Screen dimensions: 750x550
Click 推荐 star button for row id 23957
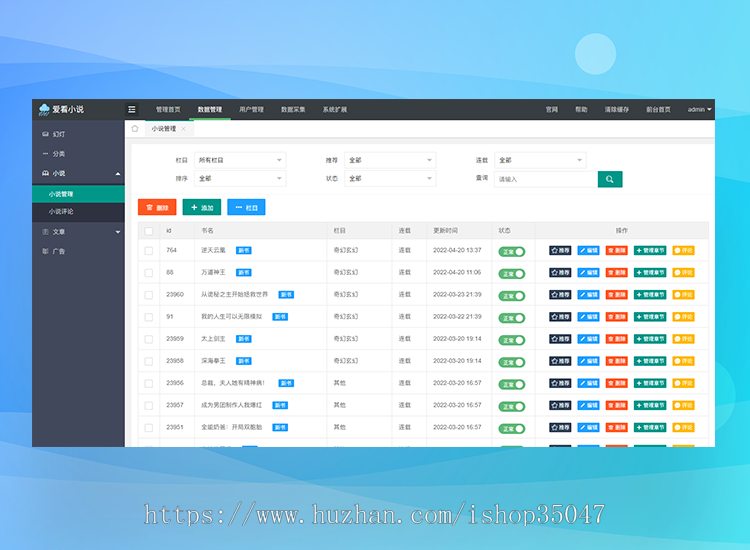[560, 405]
